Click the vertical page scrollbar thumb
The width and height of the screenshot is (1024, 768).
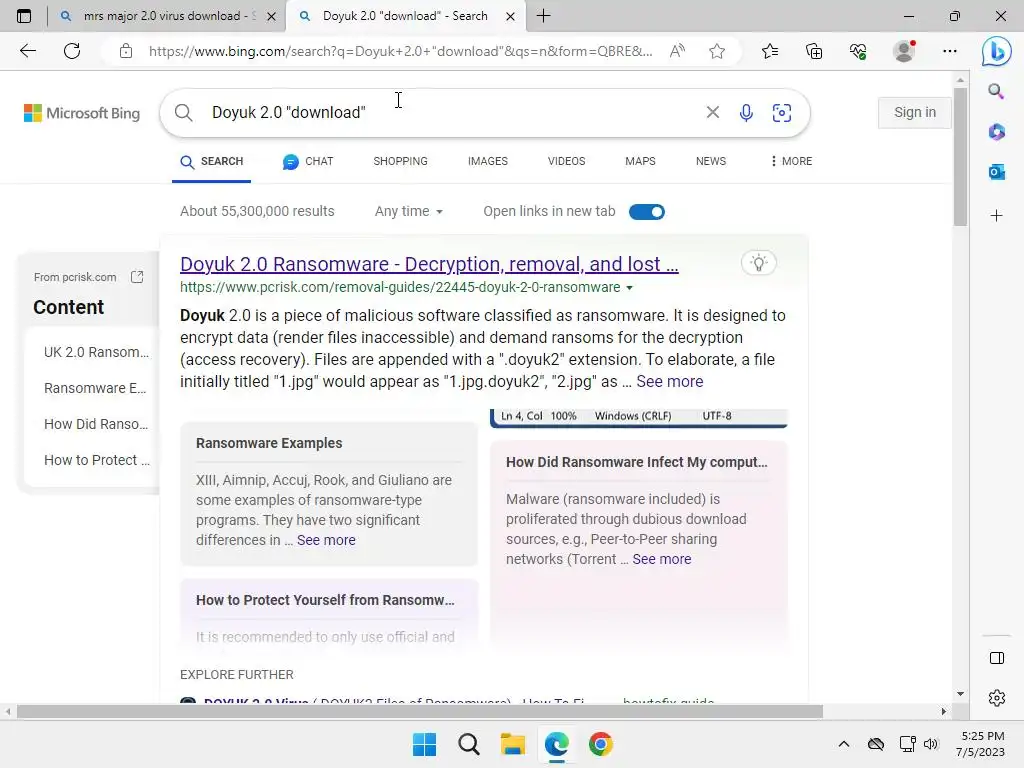tap(959, 157)
